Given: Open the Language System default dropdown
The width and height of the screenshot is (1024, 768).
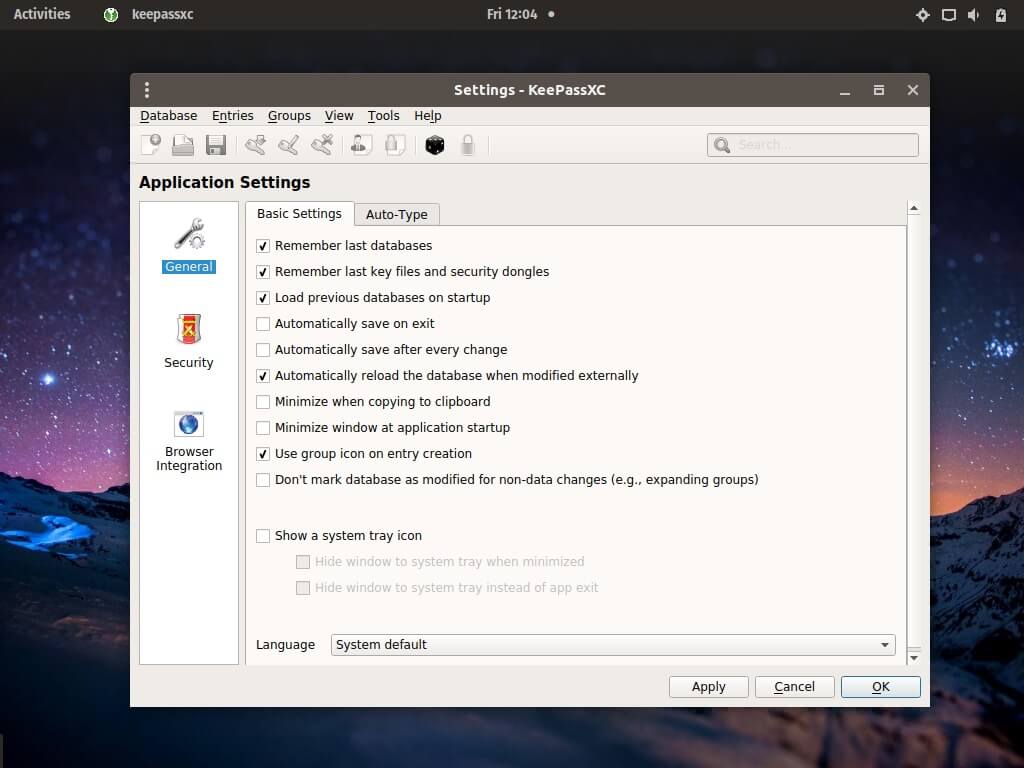Looking at the screenshot, I should (x=613, y=645).
